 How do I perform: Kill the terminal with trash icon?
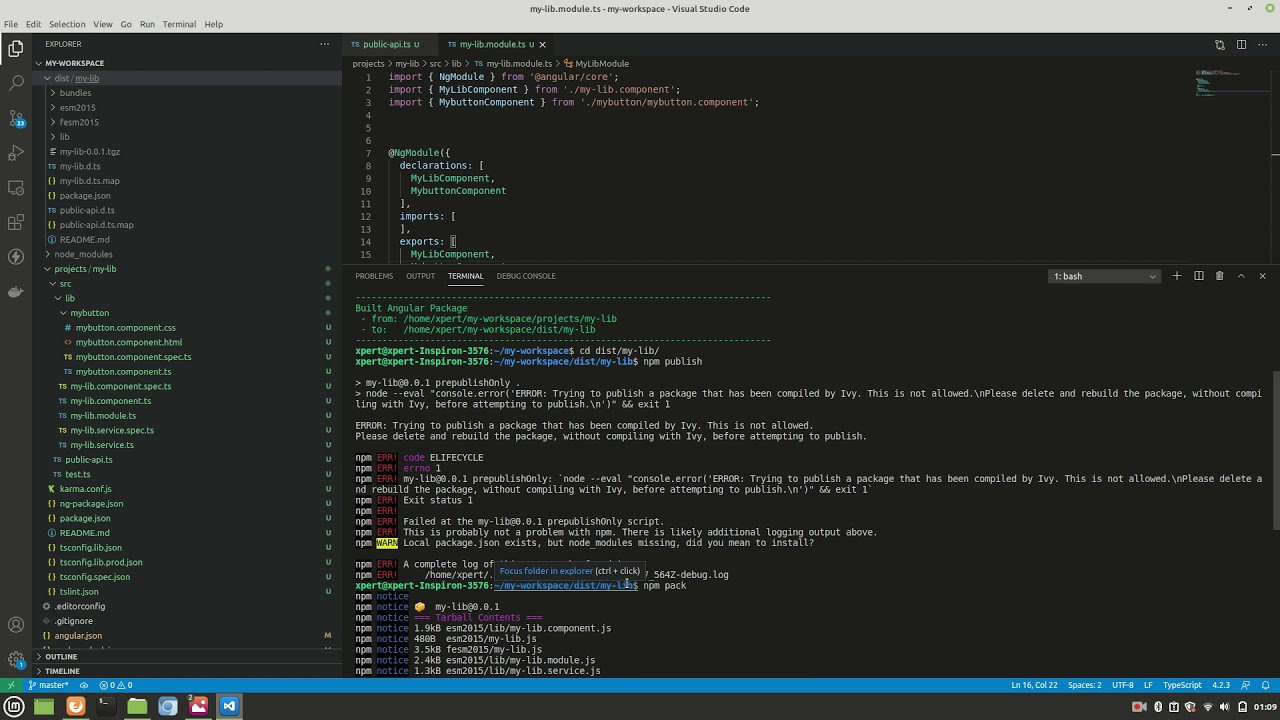[1219, 276]
